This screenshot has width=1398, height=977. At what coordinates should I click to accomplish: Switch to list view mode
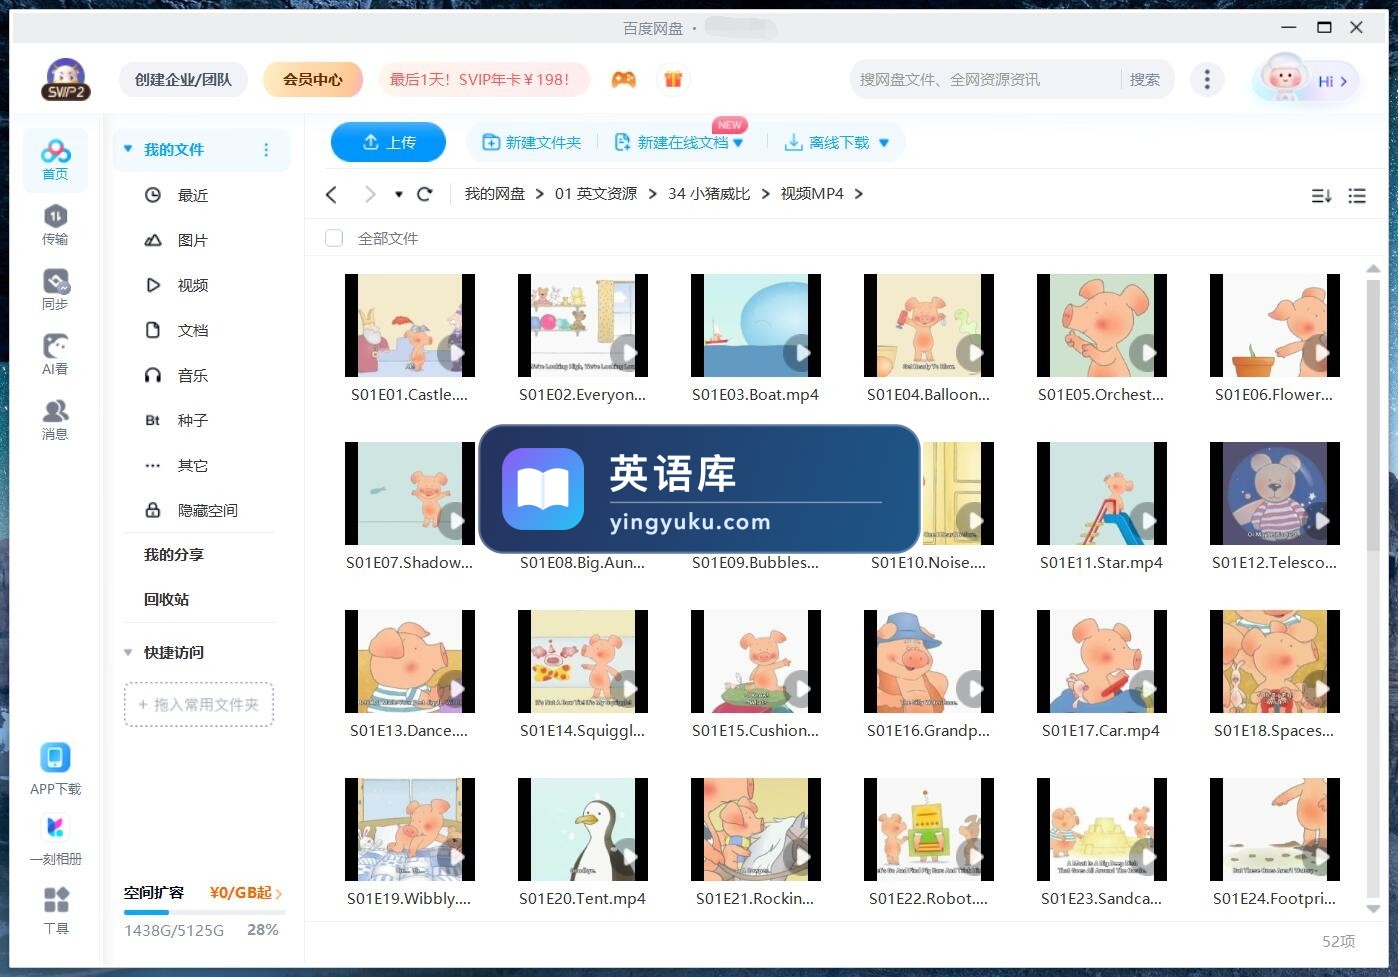pos(1357,196)
